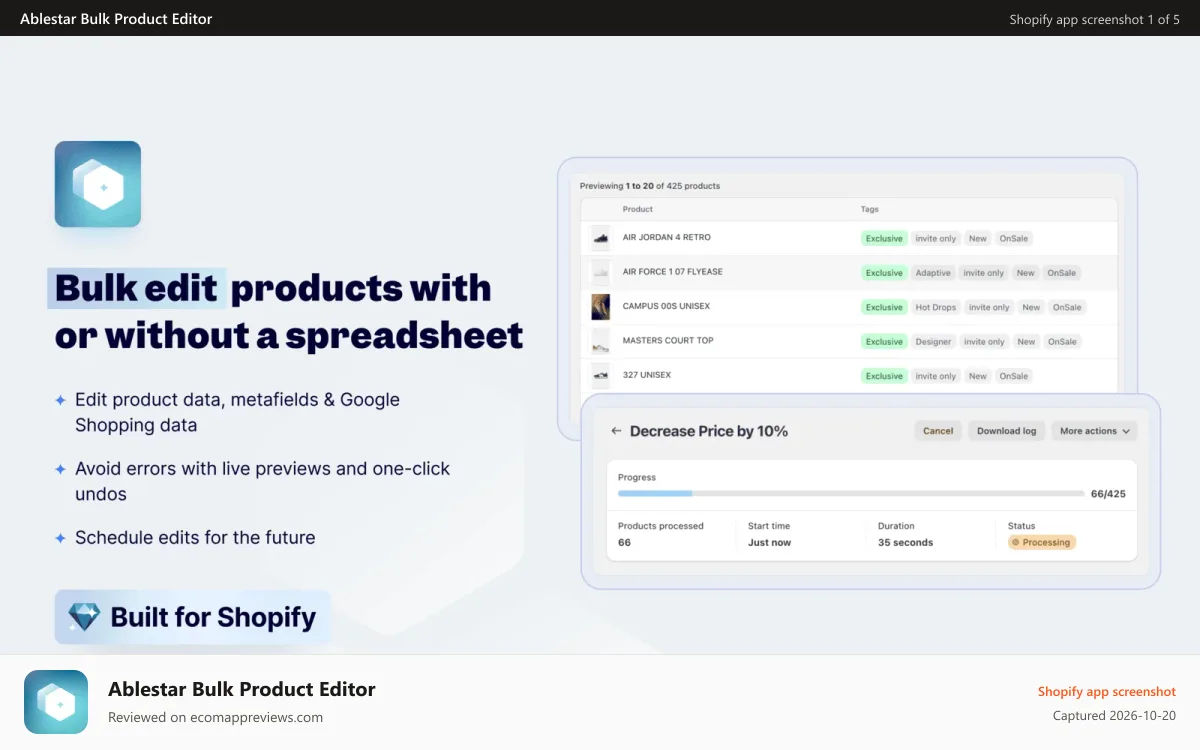Screen dimensions: 1200x750
Task: Click the OnSale tag on AIR FORCE 1 row
Action: [x=1061, y=273]
